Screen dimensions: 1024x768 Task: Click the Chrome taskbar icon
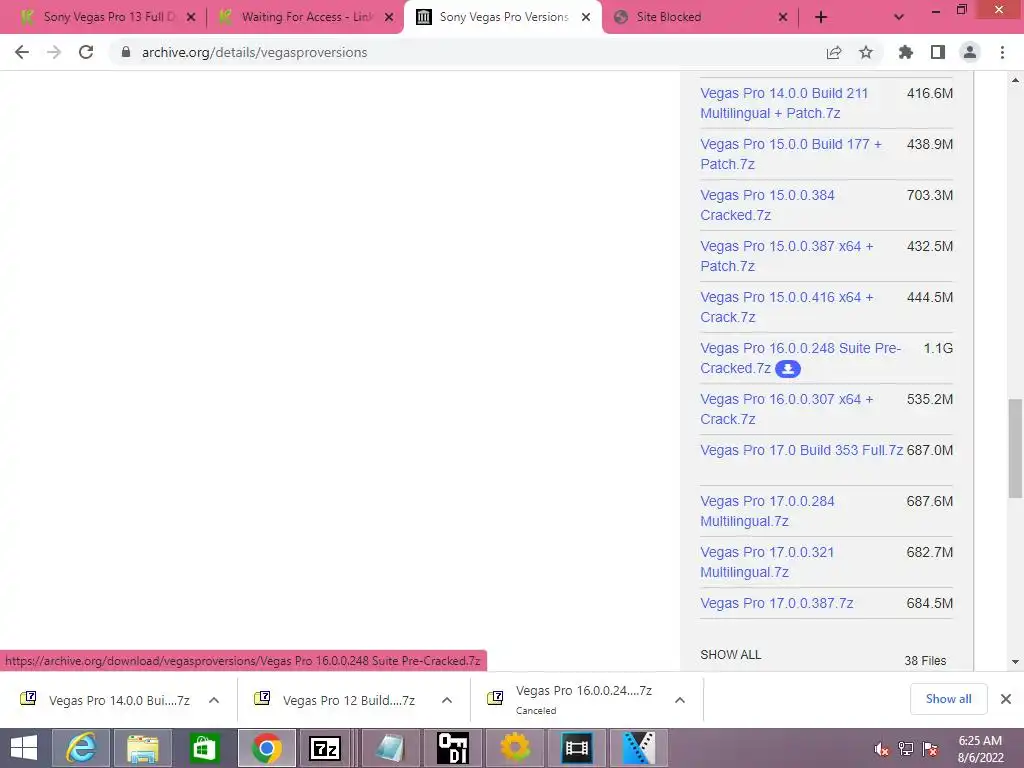point(266,748)
